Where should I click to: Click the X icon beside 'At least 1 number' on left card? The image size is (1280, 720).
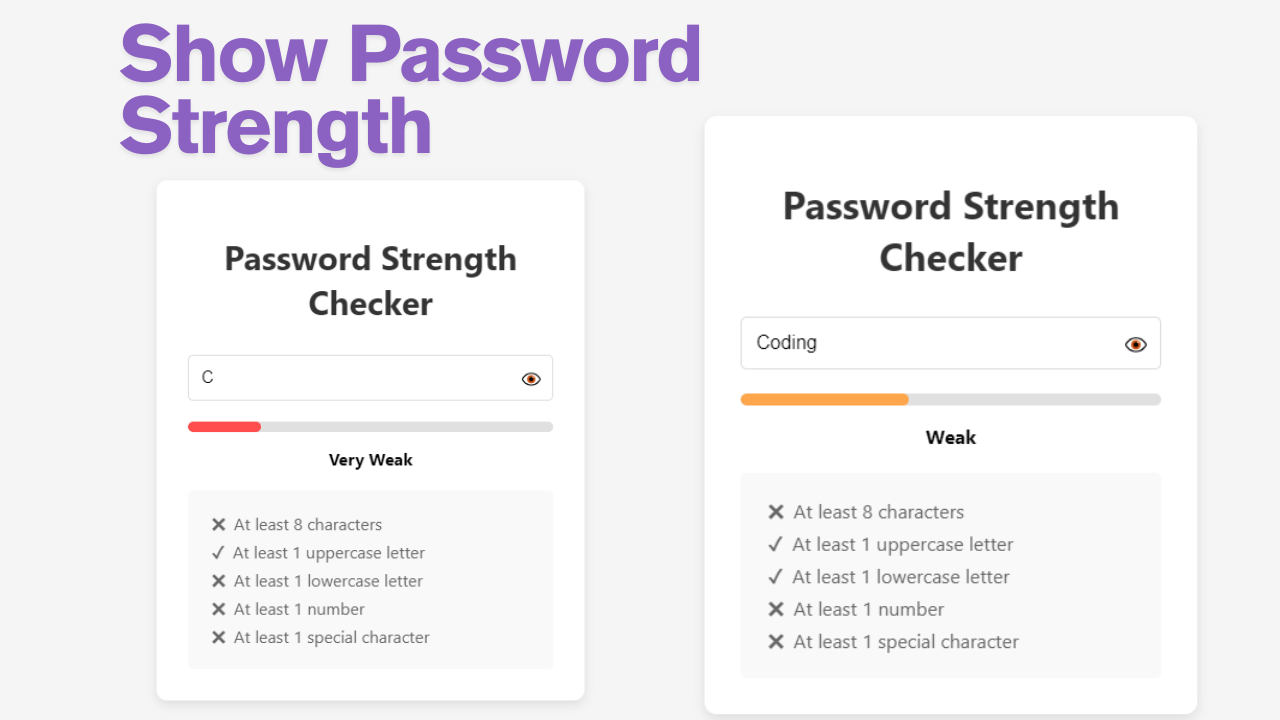[x=218, y=609]
